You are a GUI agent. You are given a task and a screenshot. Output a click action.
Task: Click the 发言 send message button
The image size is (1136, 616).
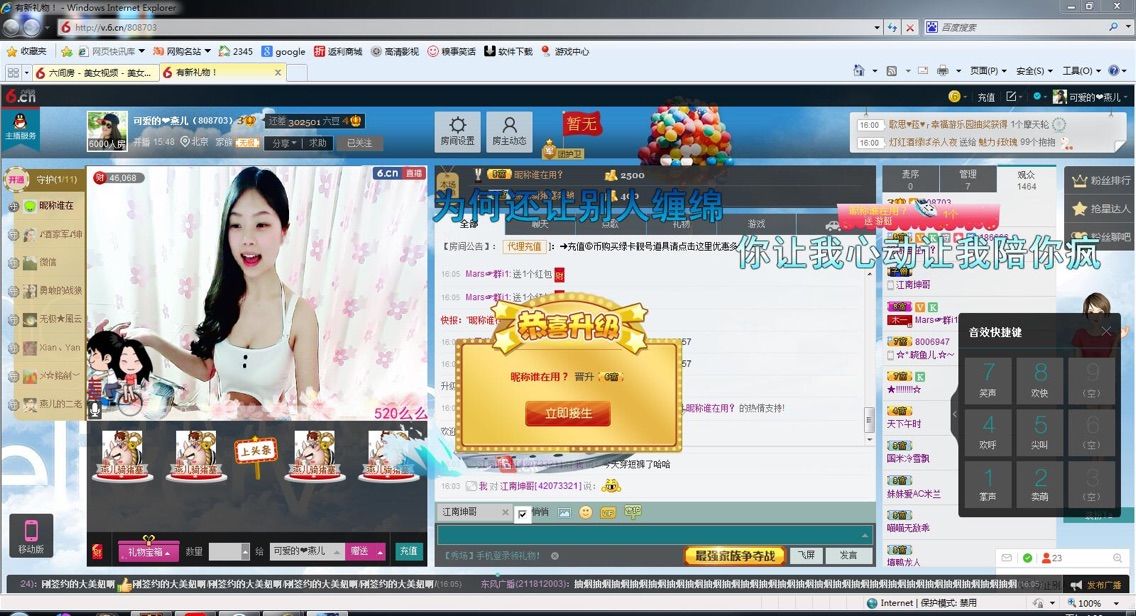pyautogui.click(x=848, y=555)
